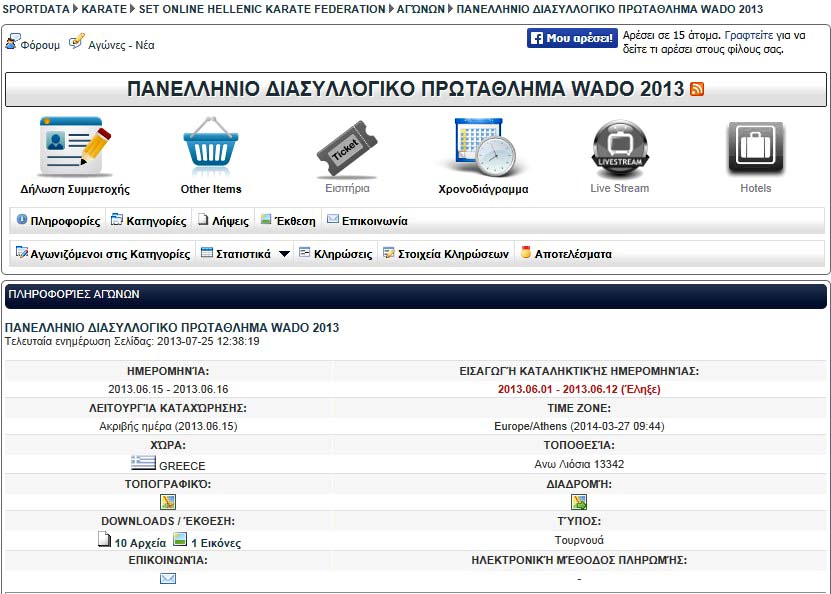The width and height of the screenshot is (831, 594).
Task: Open Αγωνιζόμενοι στις Κατηγορίες menu item
Action: [x=102, y=254]
